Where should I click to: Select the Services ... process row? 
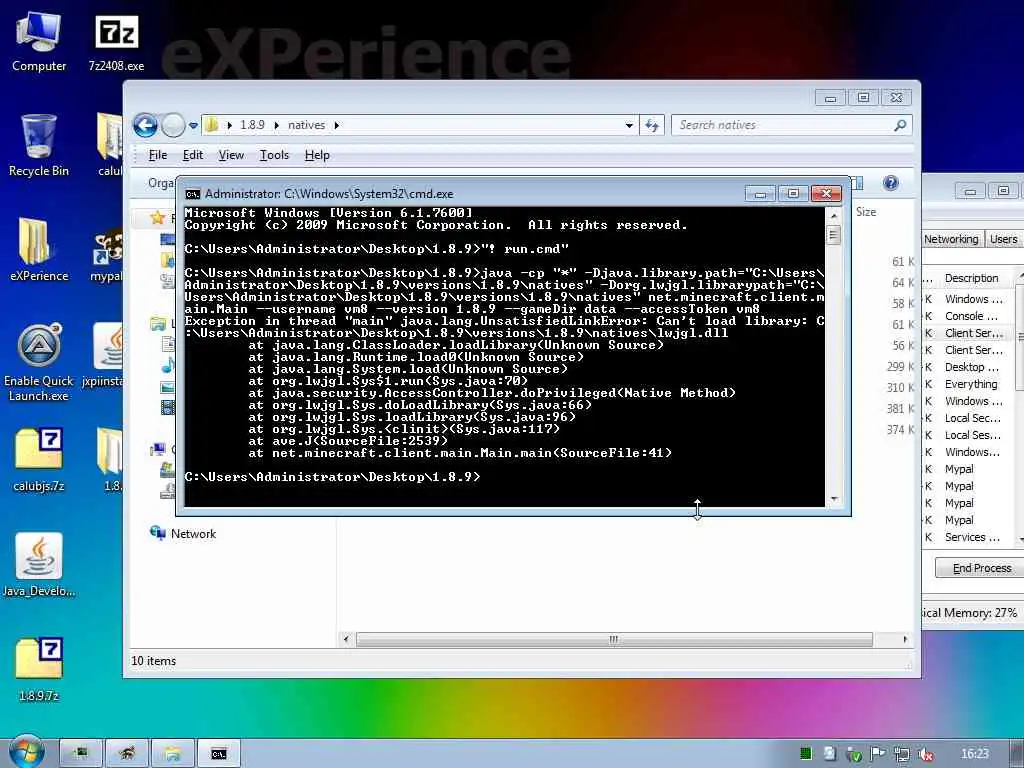click(x=971, y=537)
